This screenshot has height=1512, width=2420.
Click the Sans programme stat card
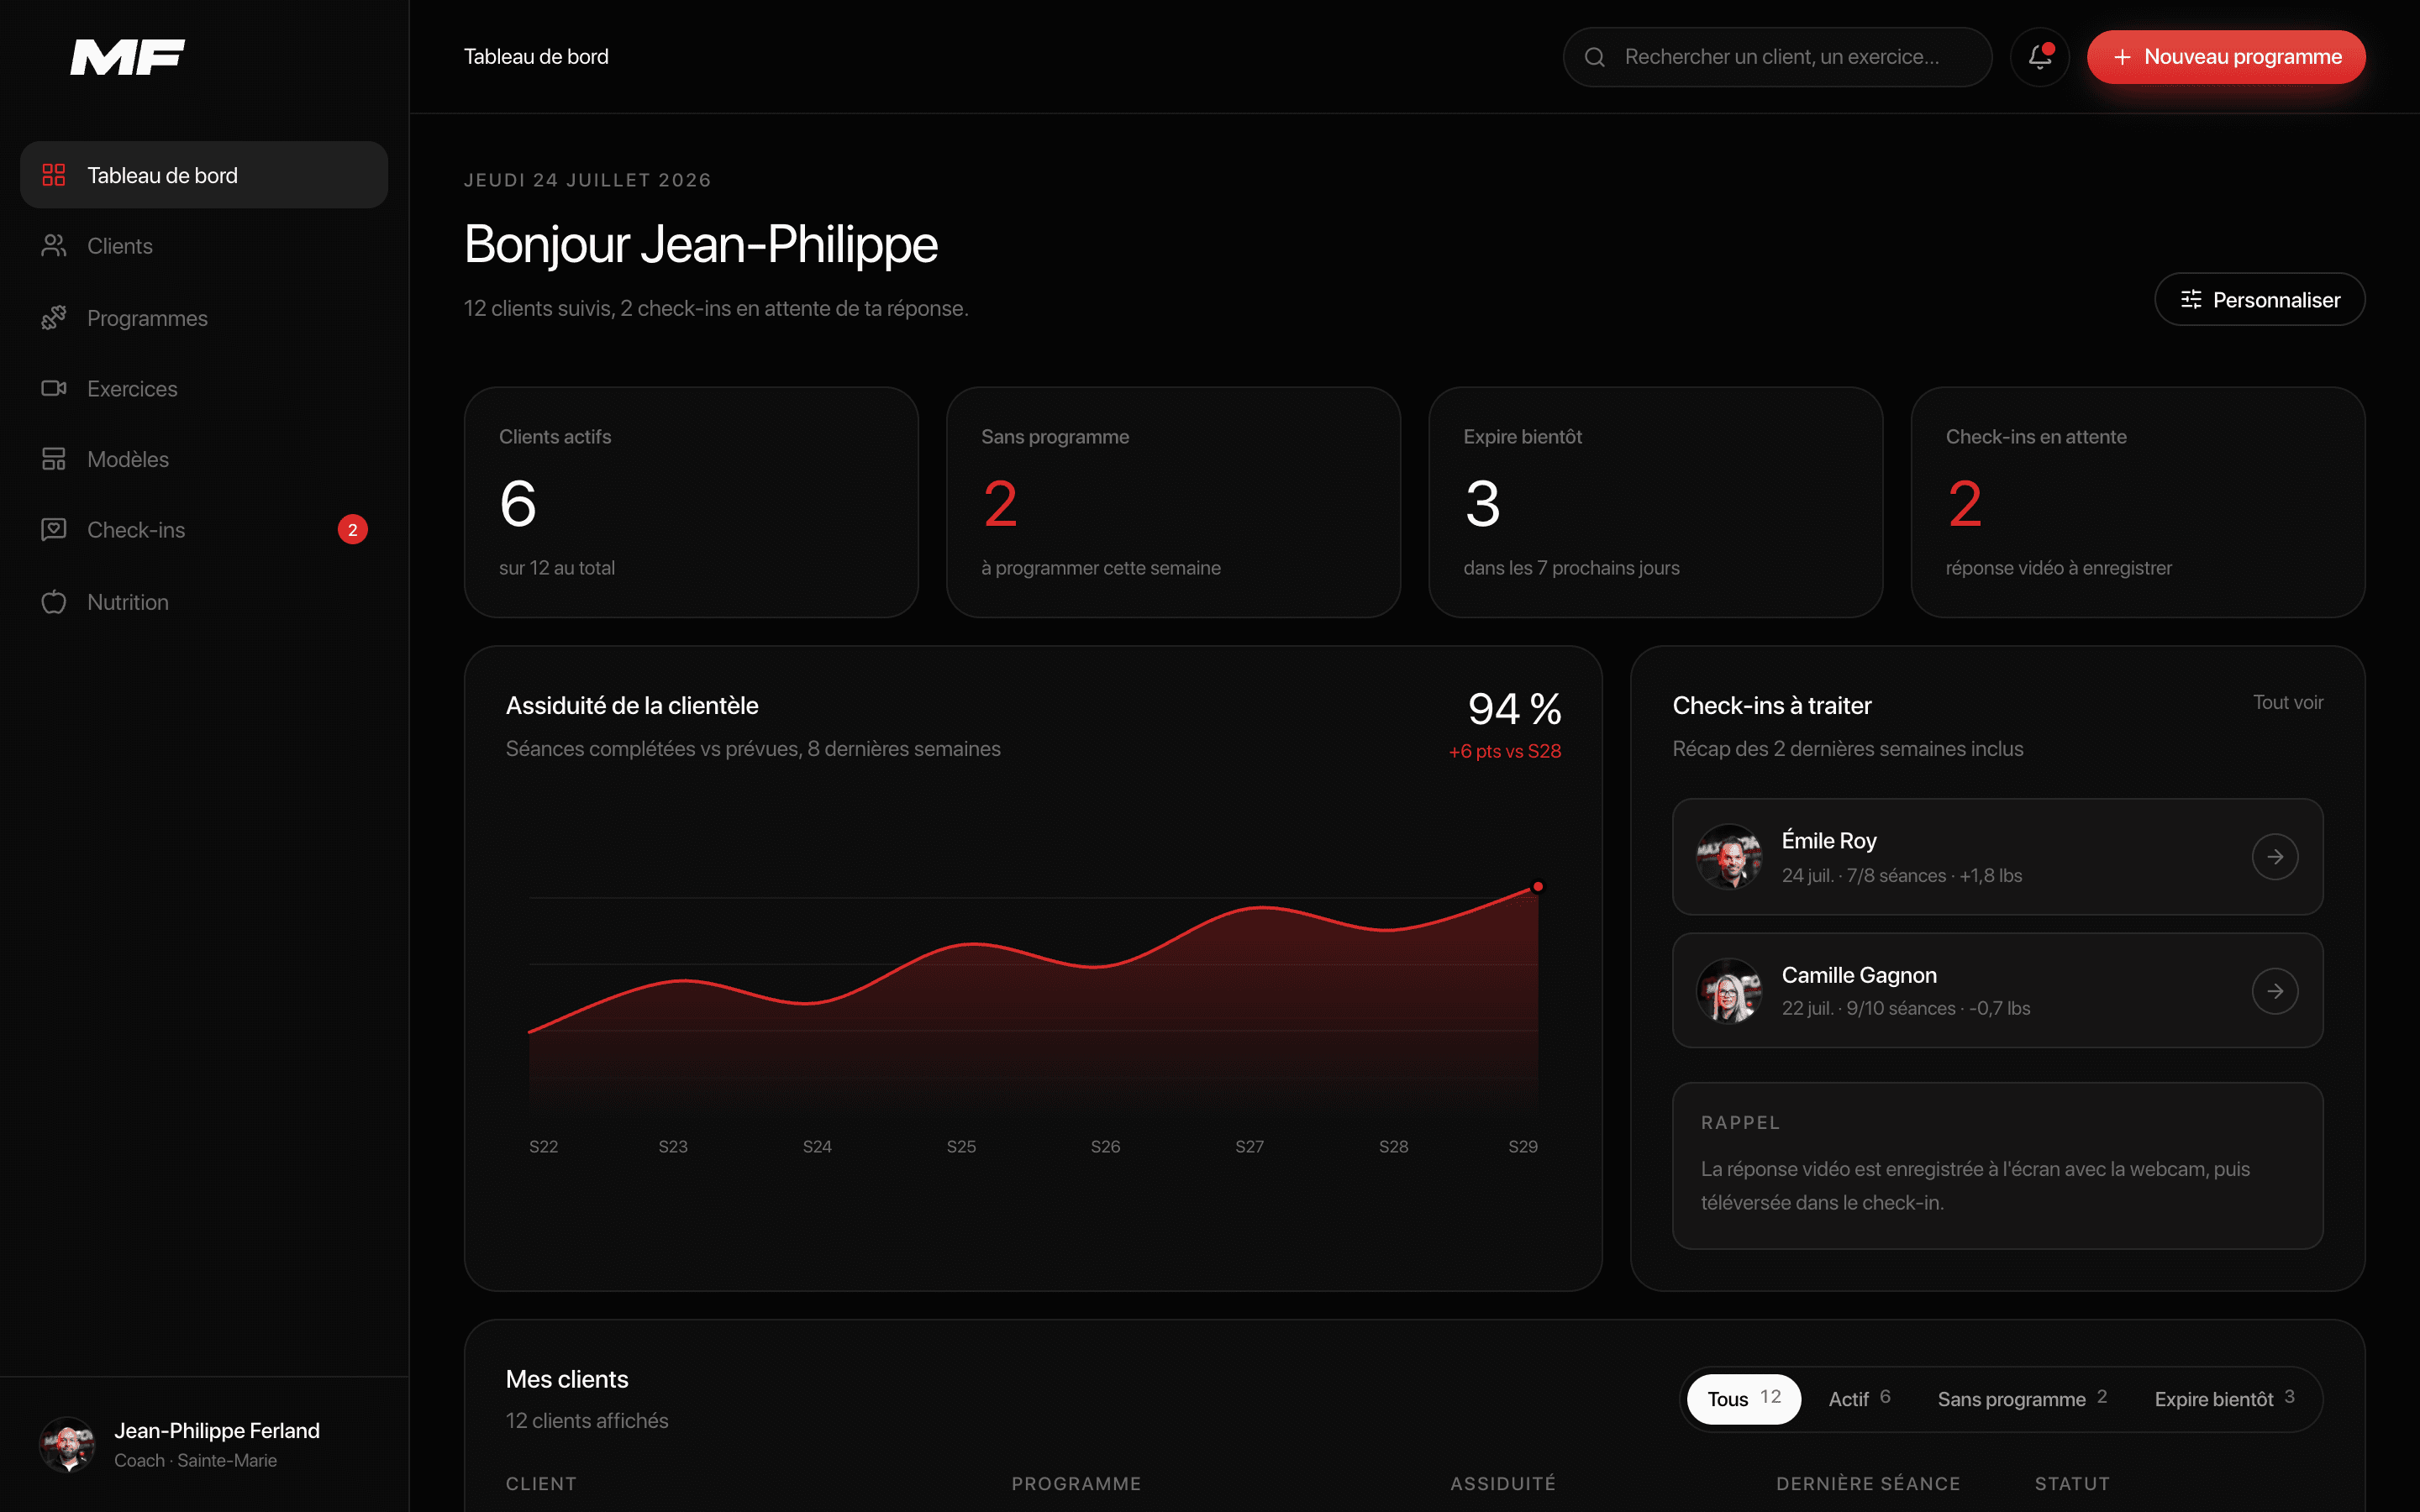click(1173, 502)
